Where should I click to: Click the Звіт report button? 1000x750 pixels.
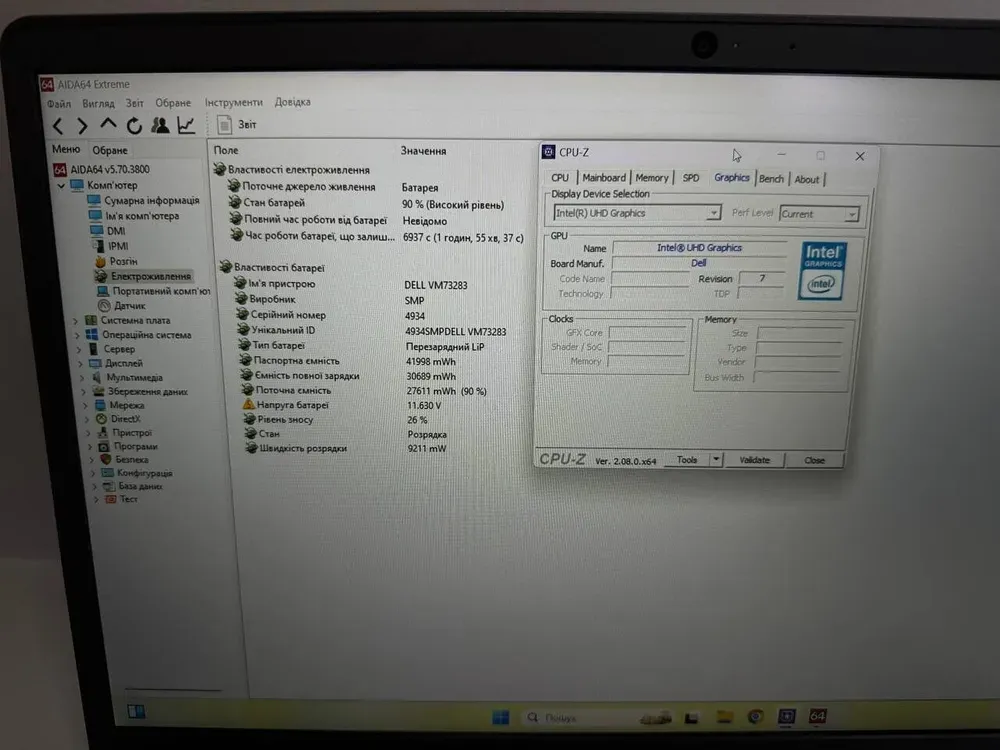(x=237, y=125)
